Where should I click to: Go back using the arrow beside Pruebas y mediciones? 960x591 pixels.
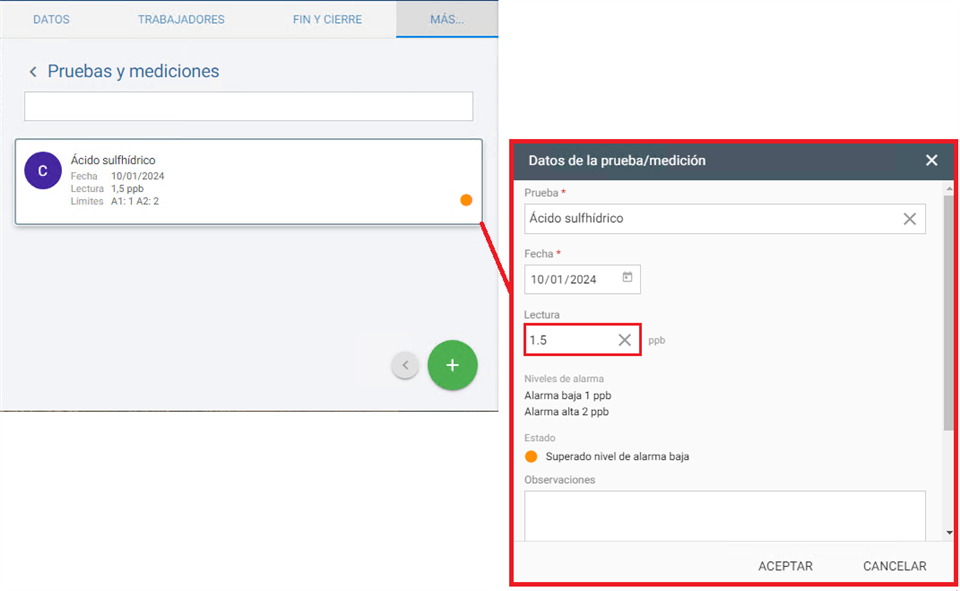click(33, 72)
